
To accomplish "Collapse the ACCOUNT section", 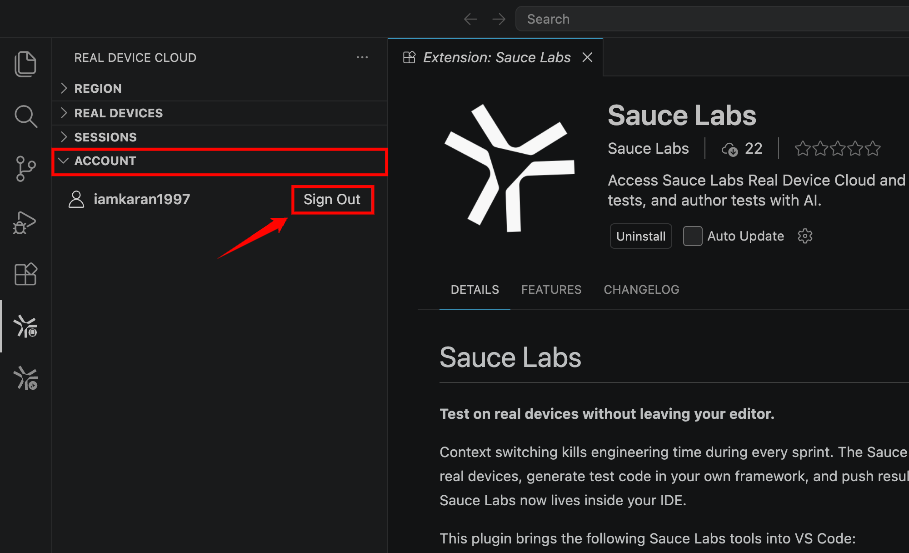I will [219, 161].
